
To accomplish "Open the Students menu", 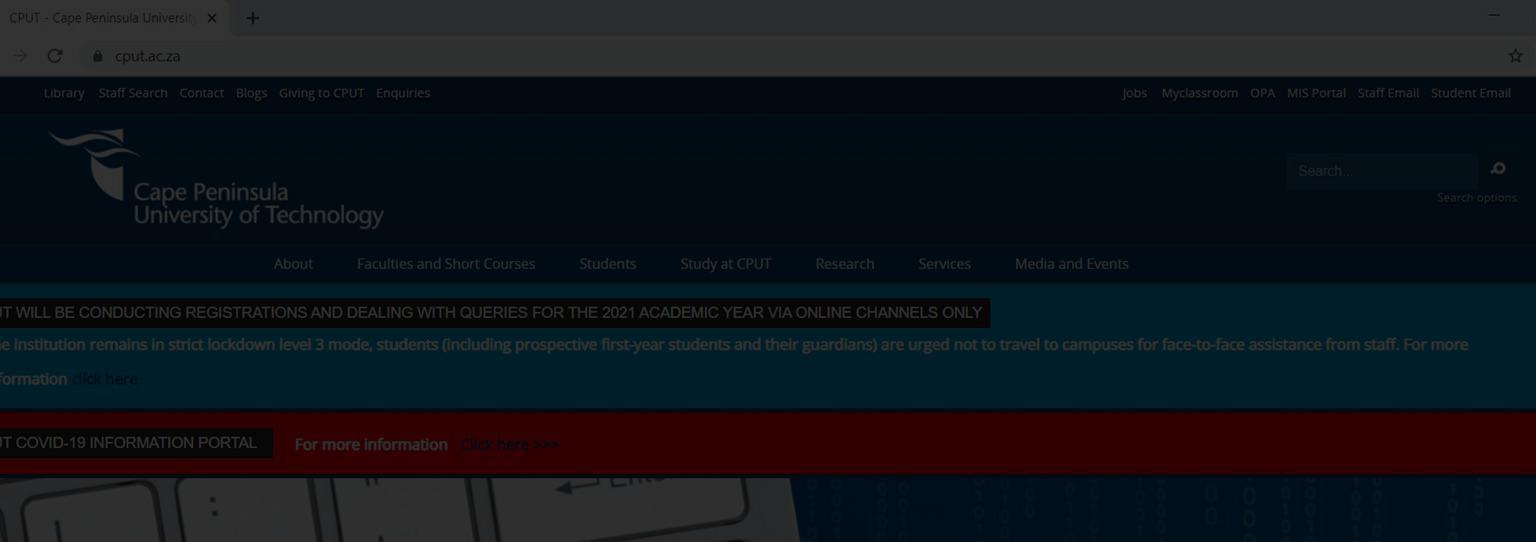I will [607, 264].
